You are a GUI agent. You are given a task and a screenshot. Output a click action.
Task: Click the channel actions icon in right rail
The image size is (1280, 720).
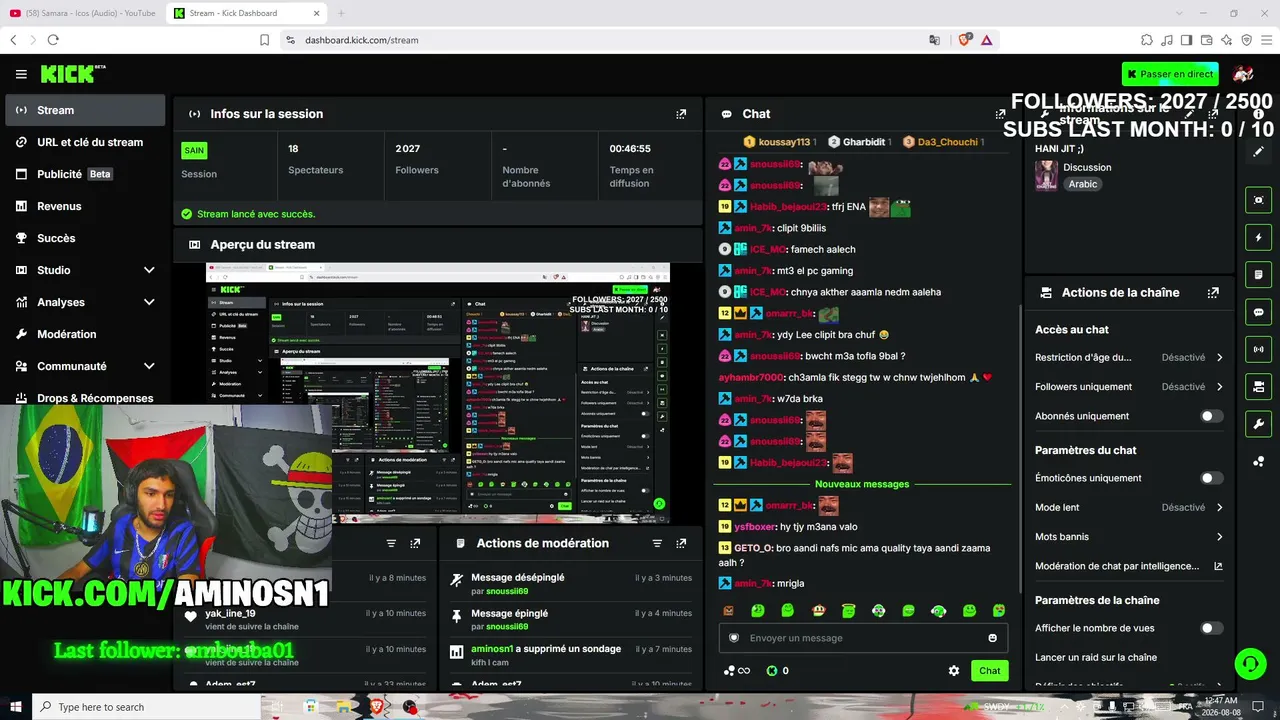point(1259,386)
